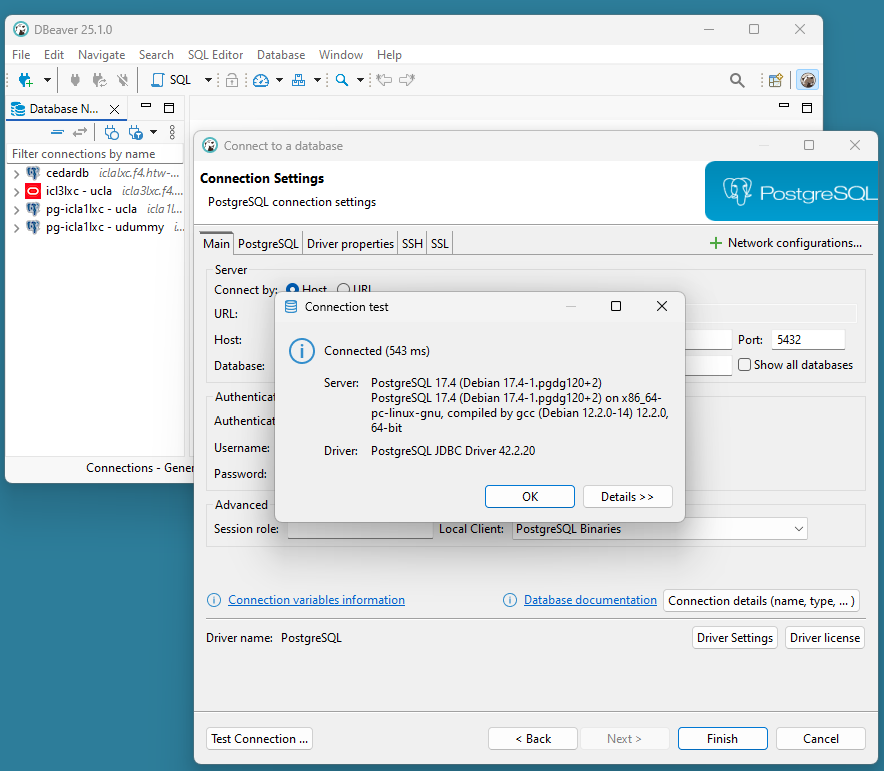
Task: Open the Navigate menu
Action: (x=101, y=55)
